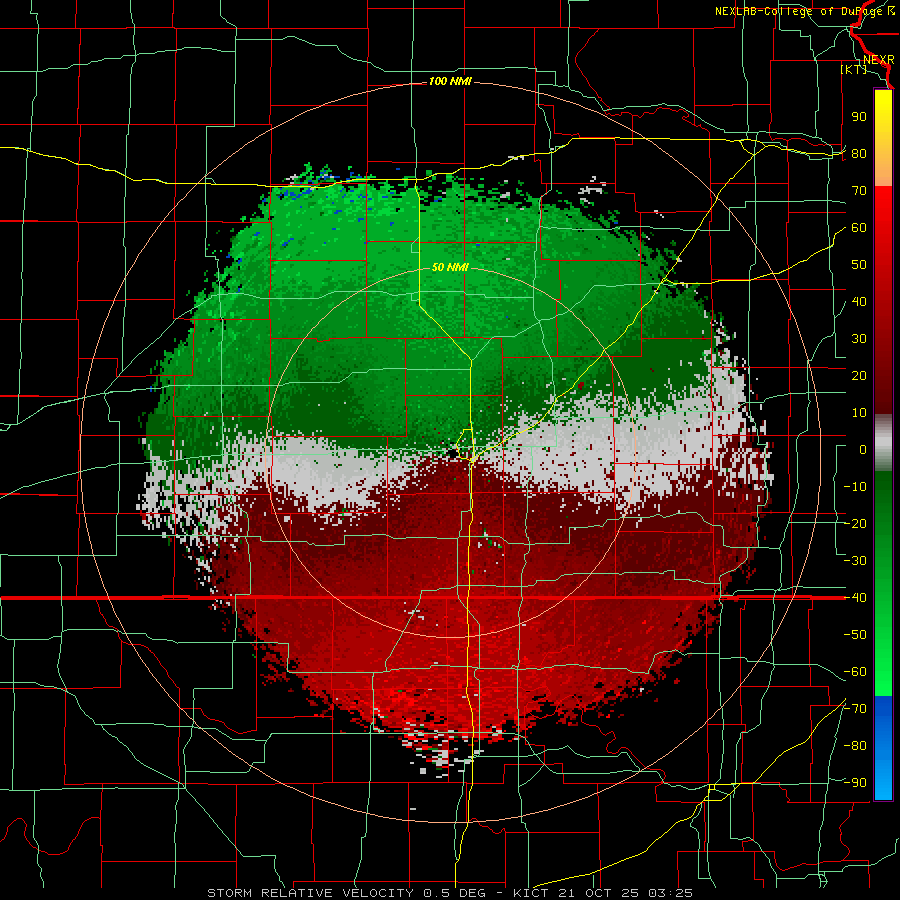Click the positive 10 scale value
900x900 pixels.
(859, 413)
